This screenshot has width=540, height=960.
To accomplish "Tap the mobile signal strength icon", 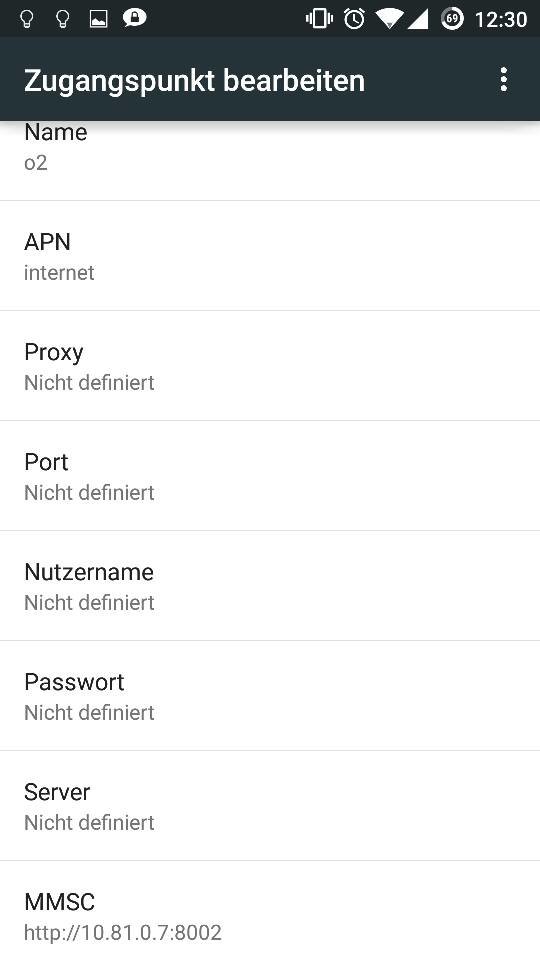I will [418, 19].
